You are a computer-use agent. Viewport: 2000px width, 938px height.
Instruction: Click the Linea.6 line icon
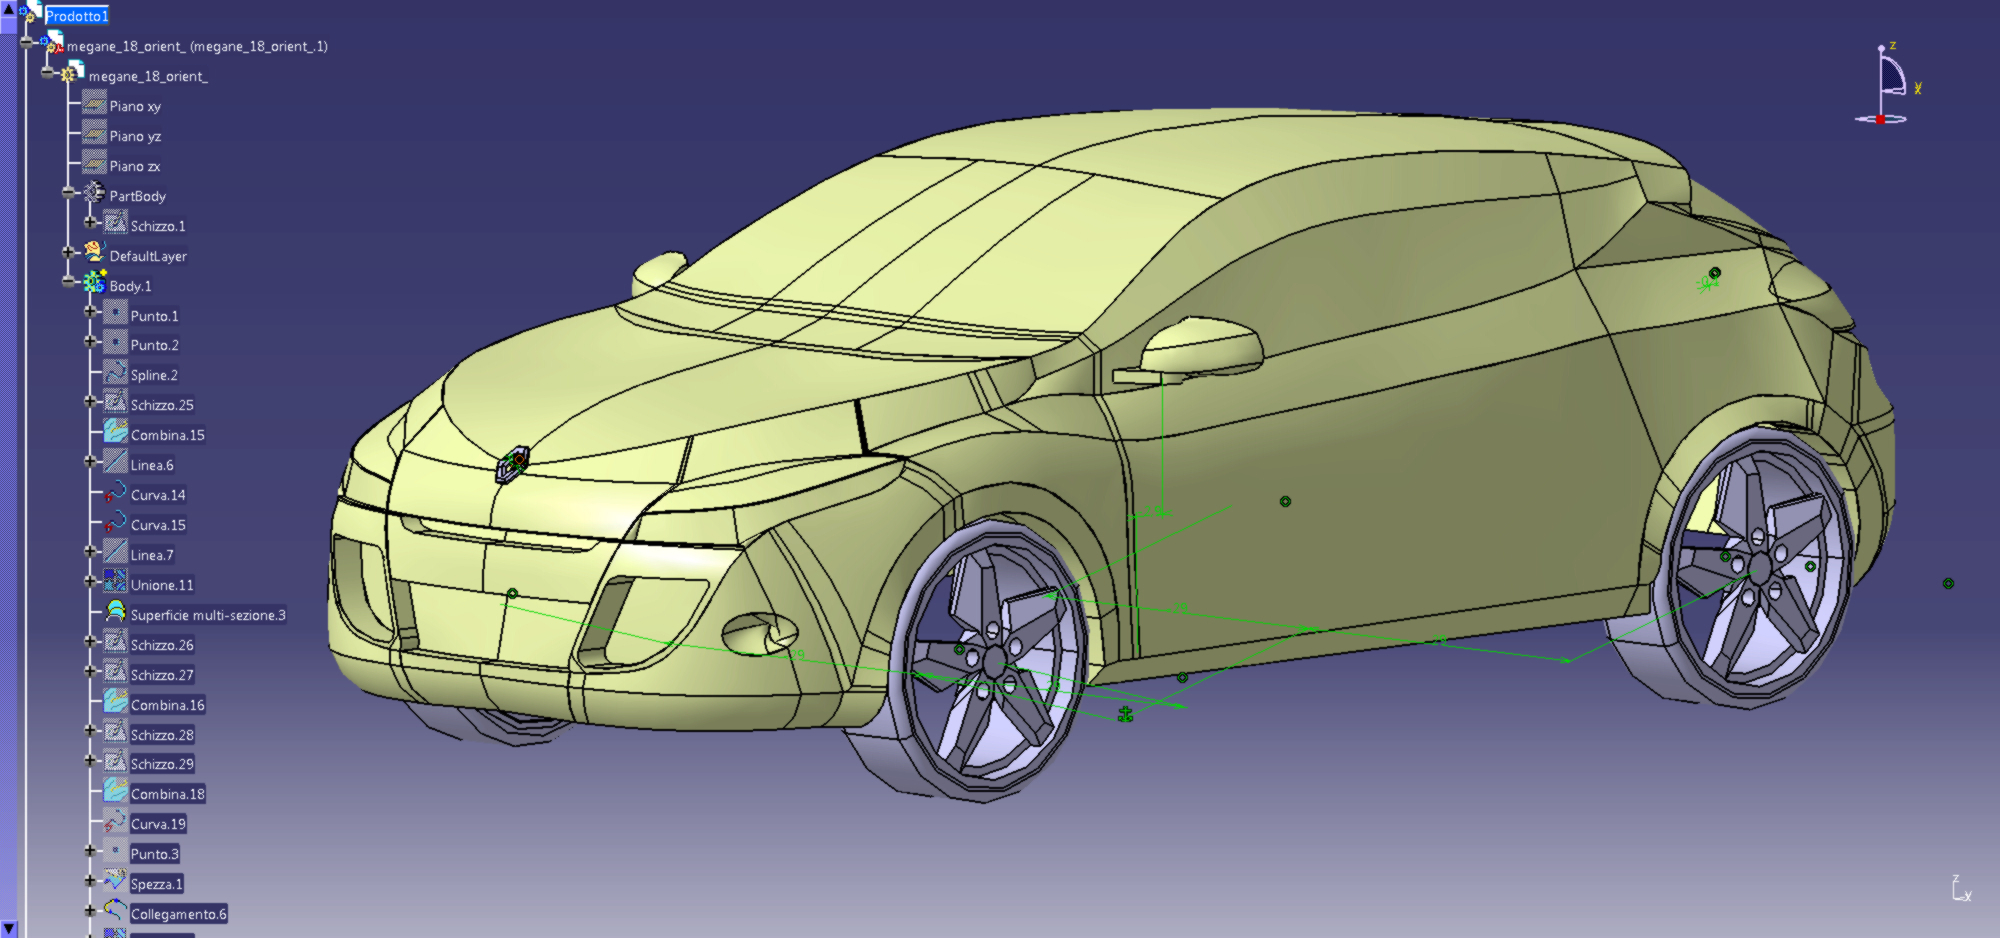pyautogui.click(x=116, y=461)
